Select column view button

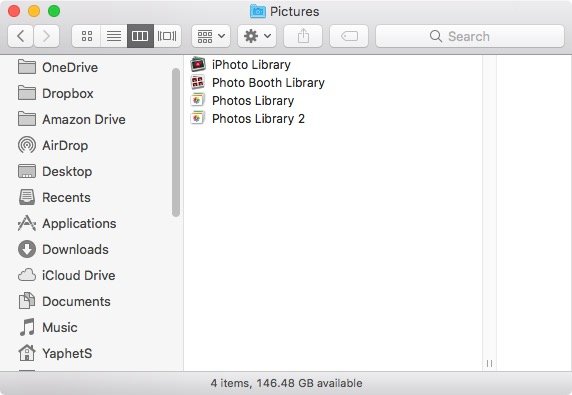pyautogui.click(x=140, y=36)
